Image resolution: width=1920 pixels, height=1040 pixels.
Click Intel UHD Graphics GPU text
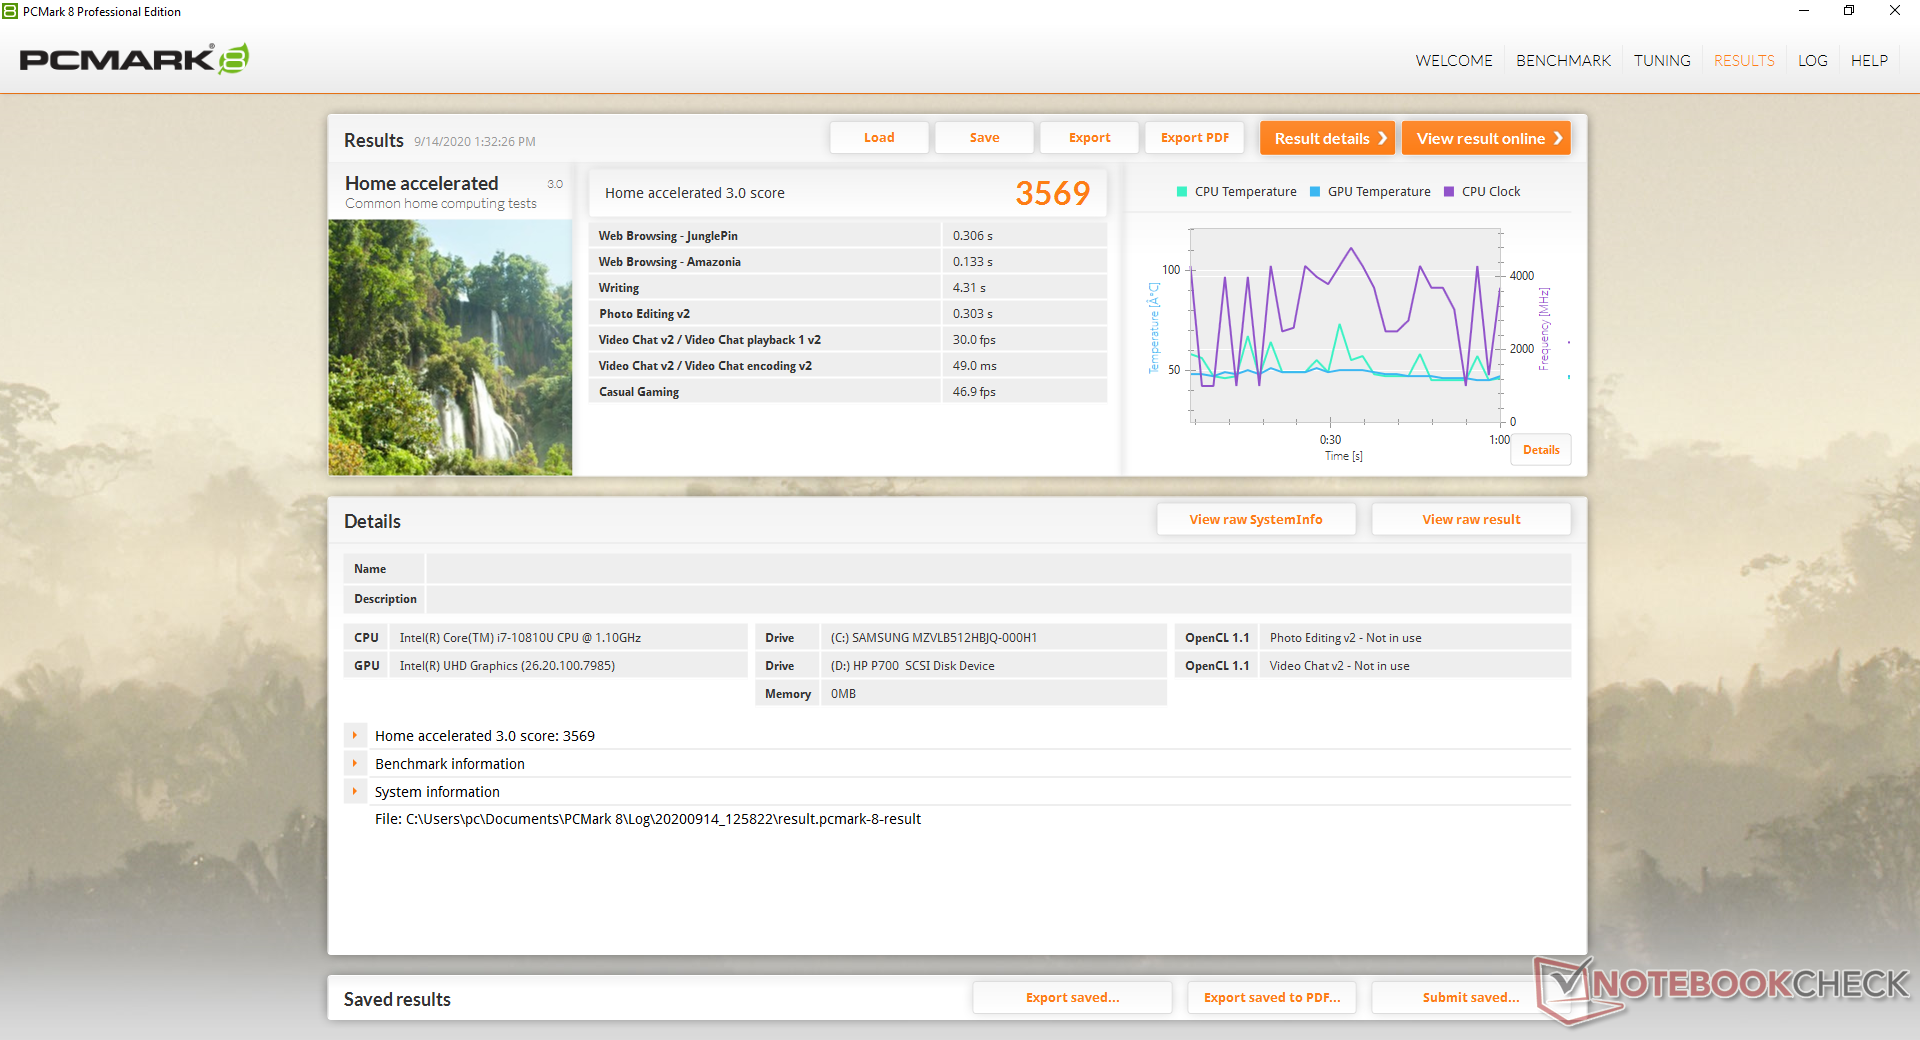507,666
